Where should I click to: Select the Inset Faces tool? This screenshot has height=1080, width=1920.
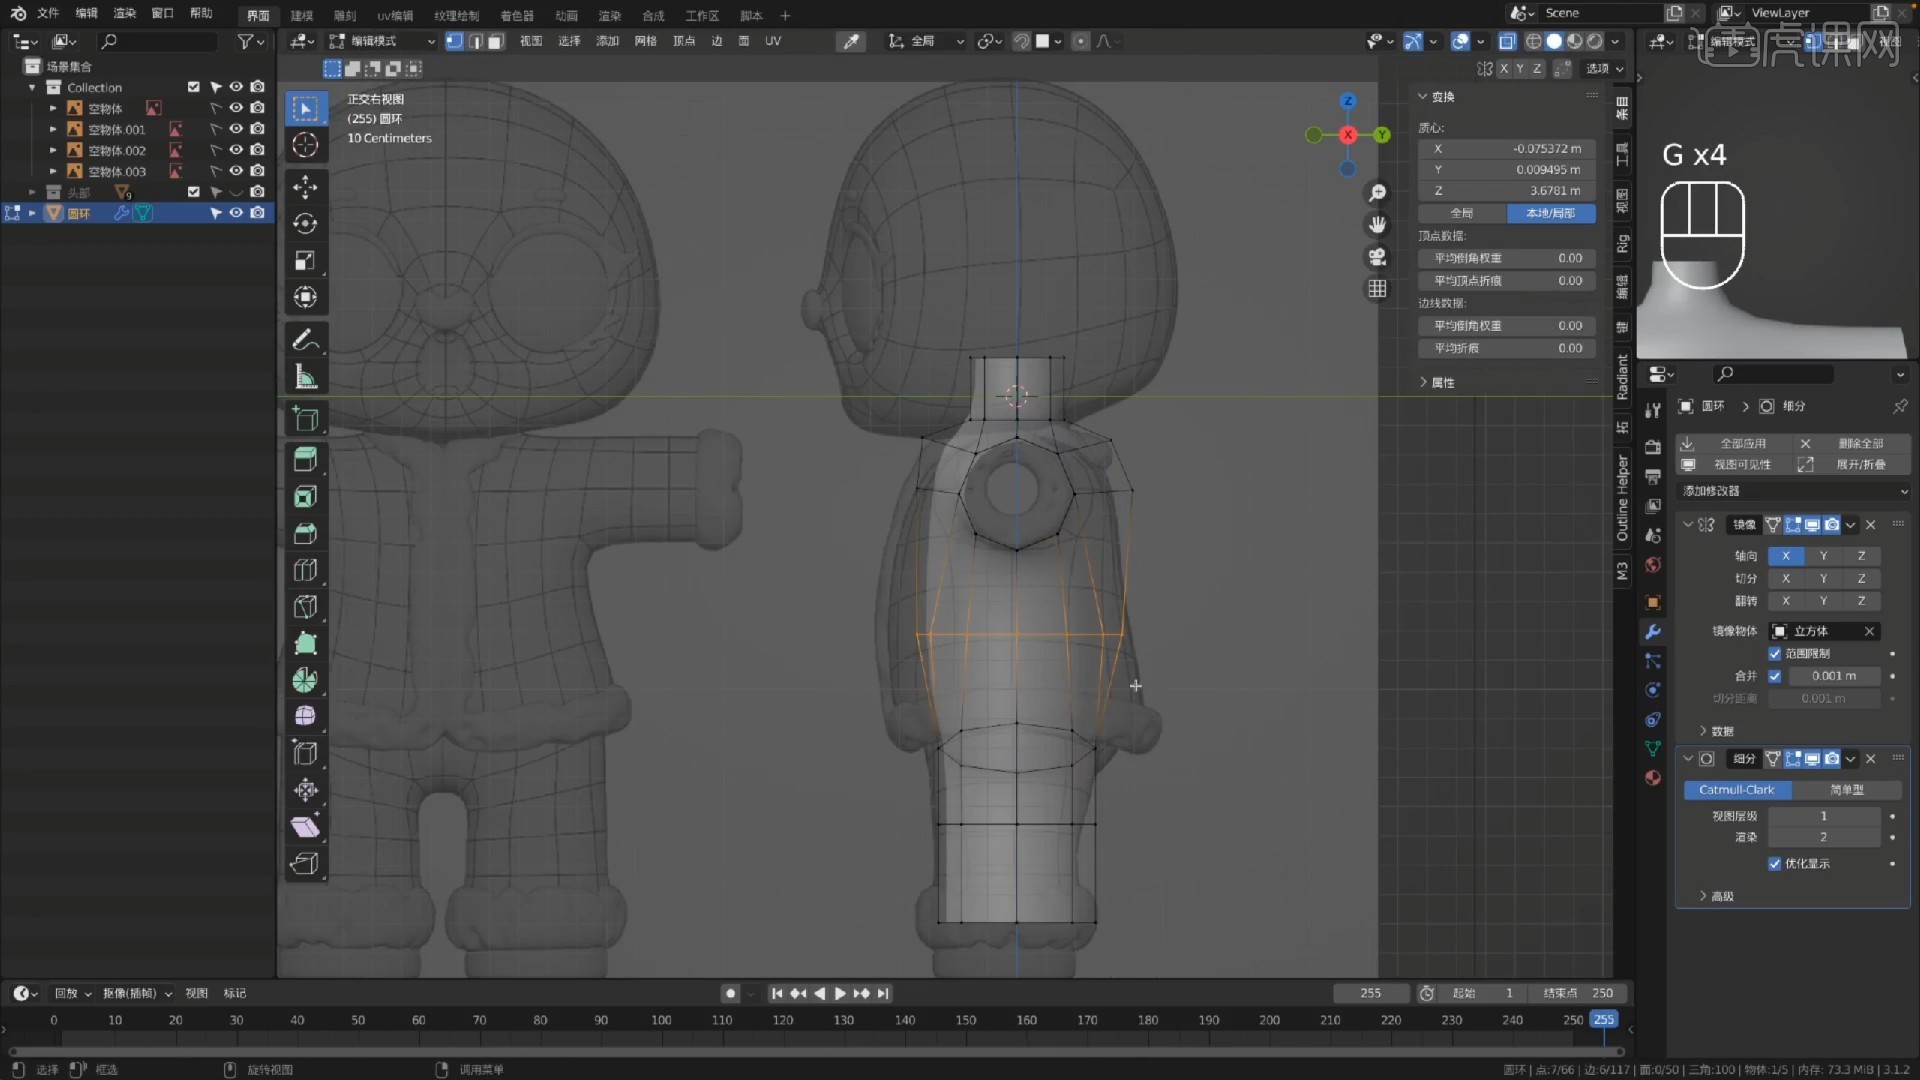[306, 497]
